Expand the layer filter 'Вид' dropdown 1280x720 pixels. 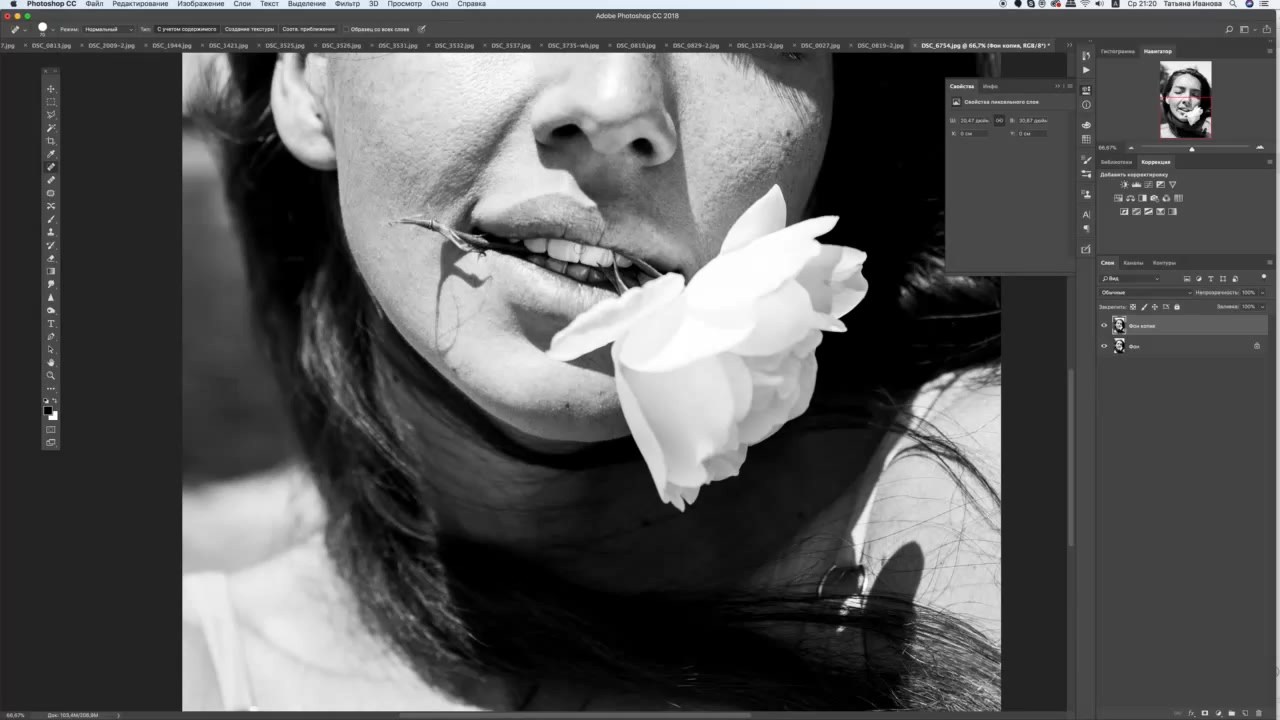click(1130, 278)
